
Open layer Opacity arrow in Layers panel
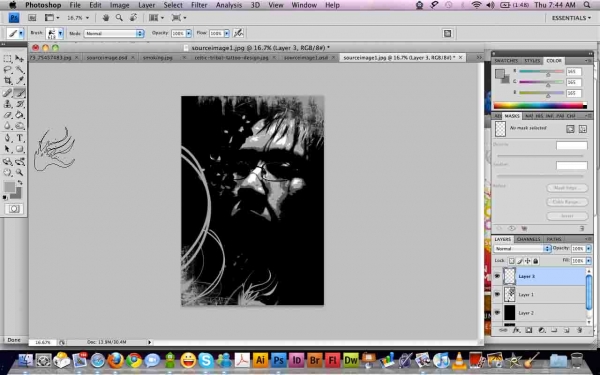[x=588, y=248]
